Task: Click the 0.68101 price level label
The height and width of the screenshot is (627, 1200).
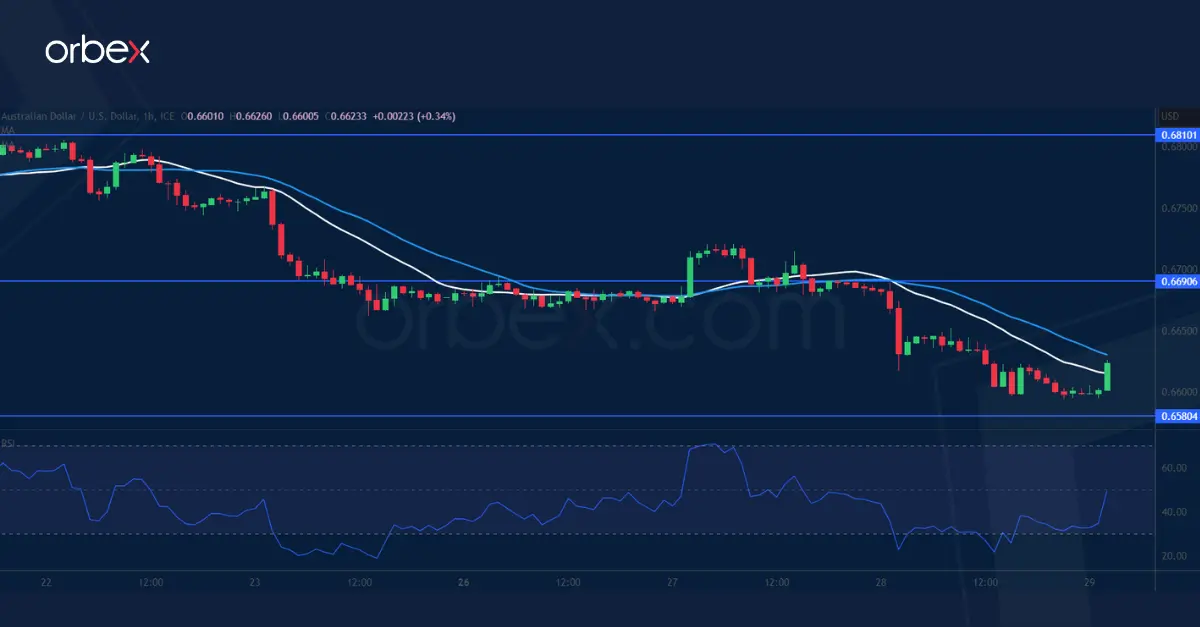Action: coord(1177,134)
